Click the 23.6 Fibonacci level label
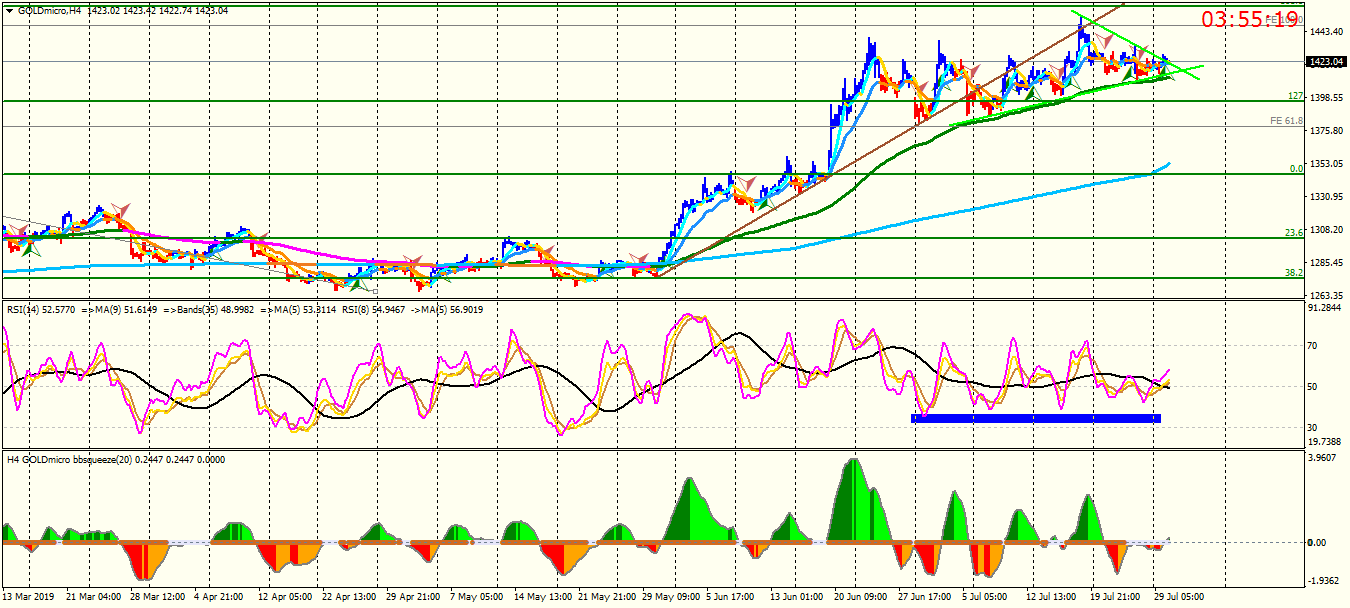This screenshot has height=608, width=1350. tap(1294, 233)
